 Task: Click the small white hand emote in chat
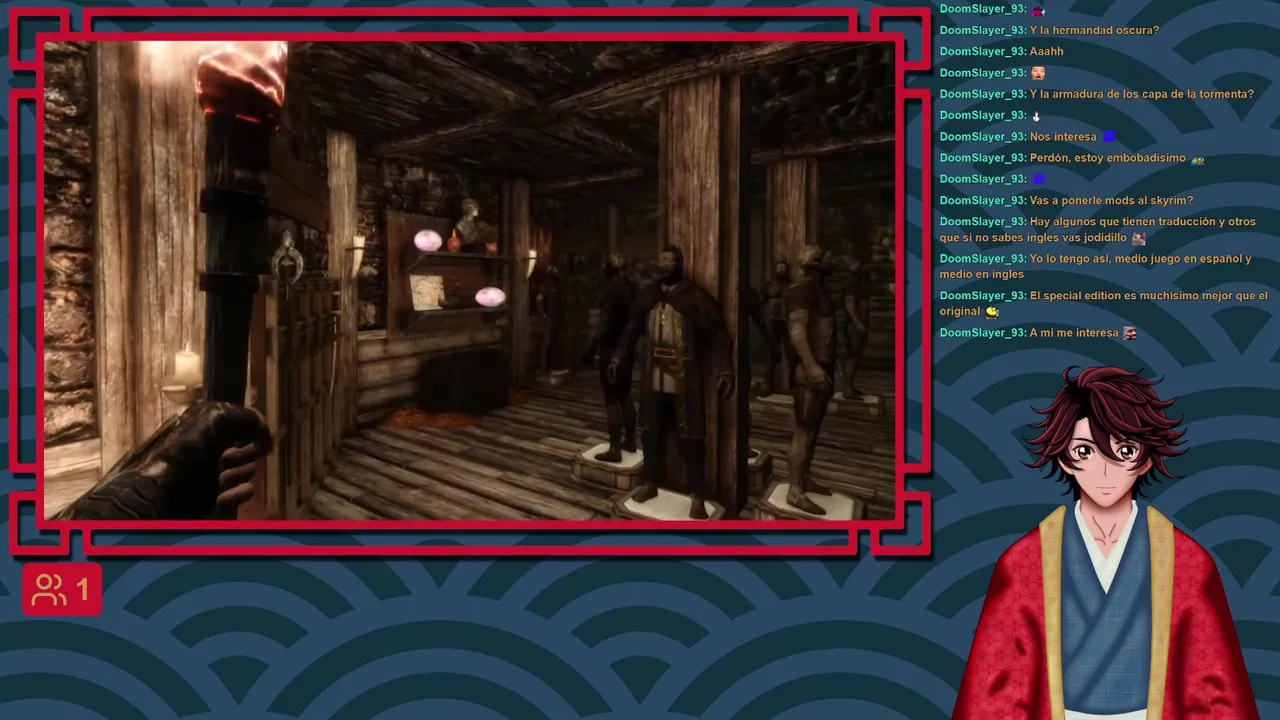coord(1036,116)
